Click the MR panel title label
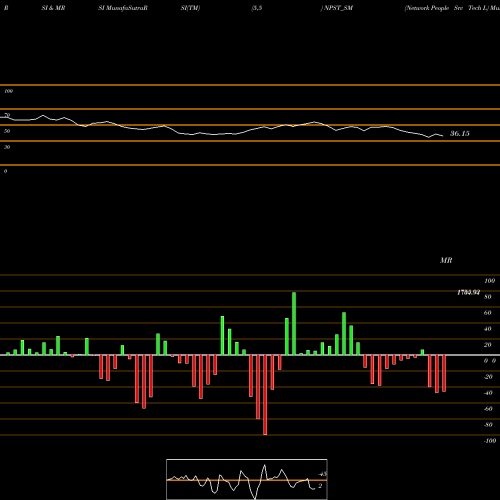 click(446, 260)
